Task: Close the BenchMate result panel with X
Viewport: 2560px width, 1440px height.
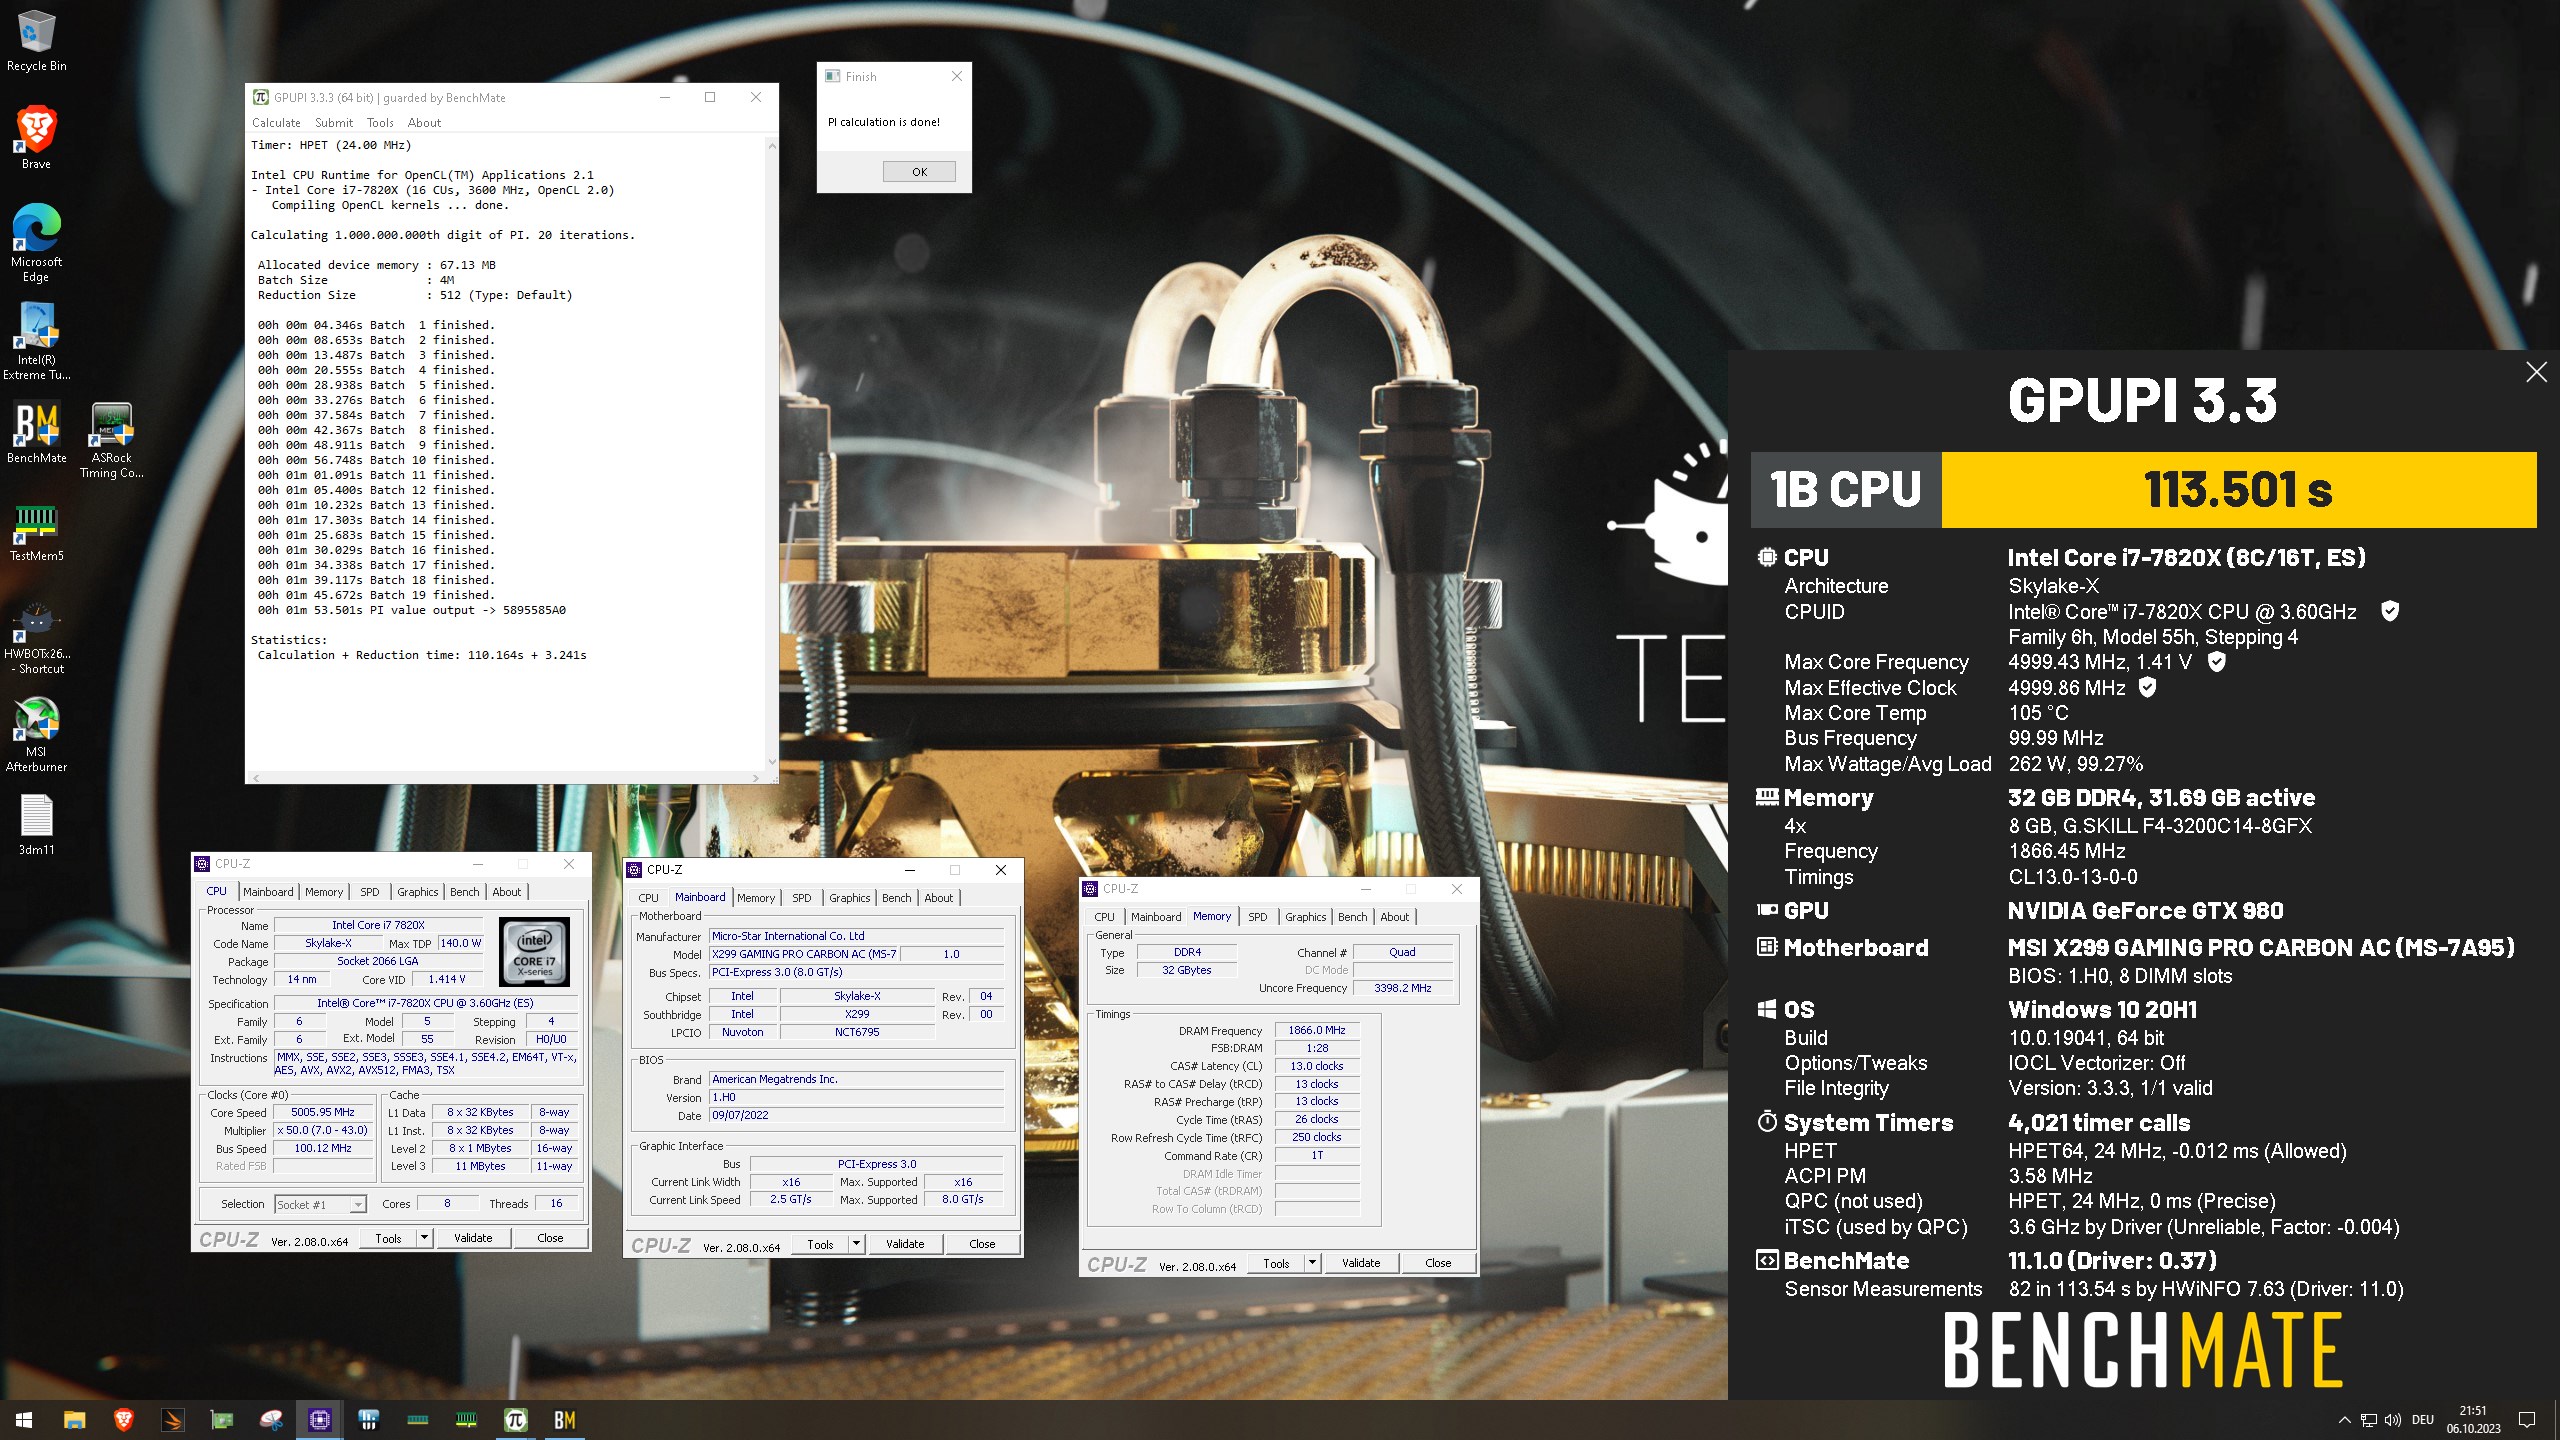Action: tap(2536, 372)
